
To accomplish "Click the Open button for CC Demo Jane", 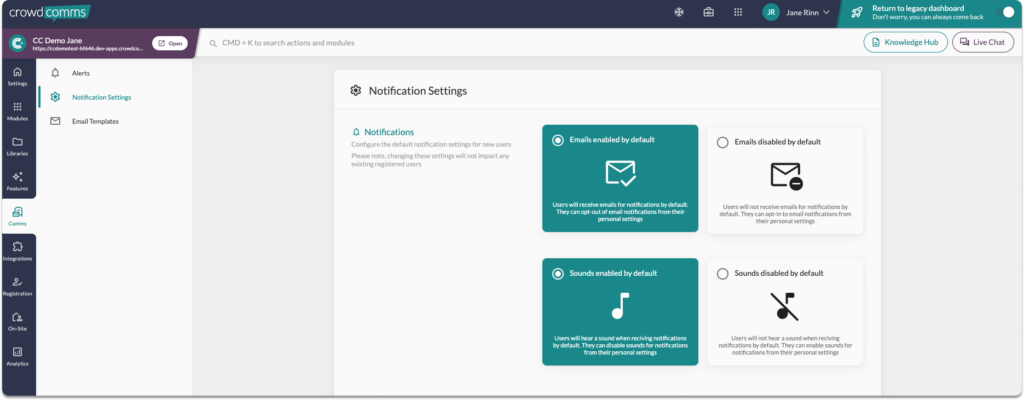I will pos(169,43).
